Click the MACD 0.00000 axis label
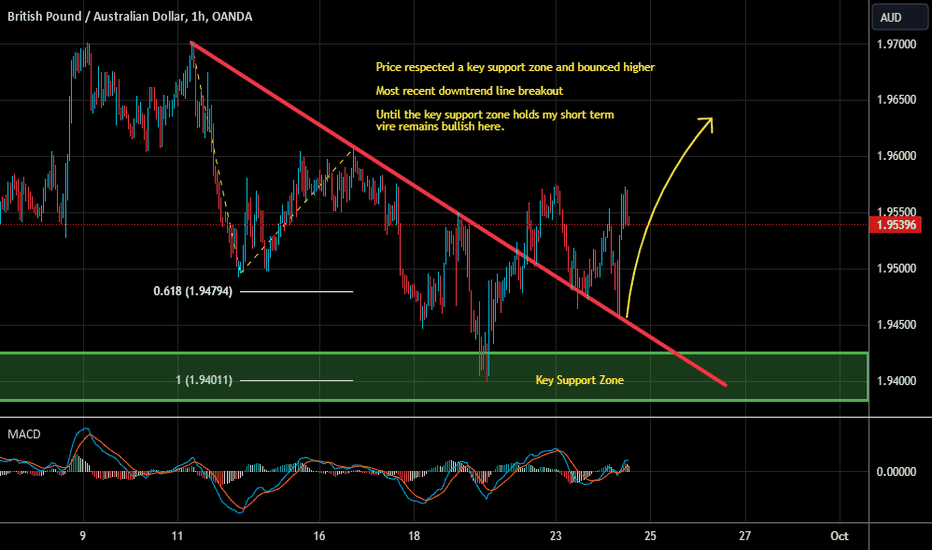Viewport: 932px width, 550px height. (x=896, y=472)
